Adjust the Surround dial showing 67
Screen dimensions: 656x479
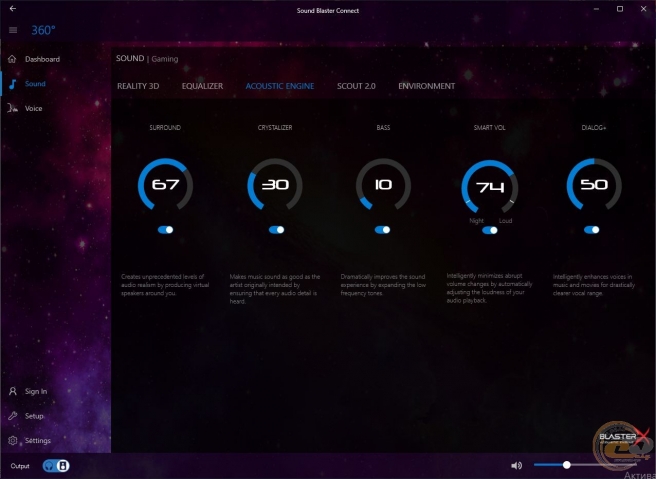(165, 184)
